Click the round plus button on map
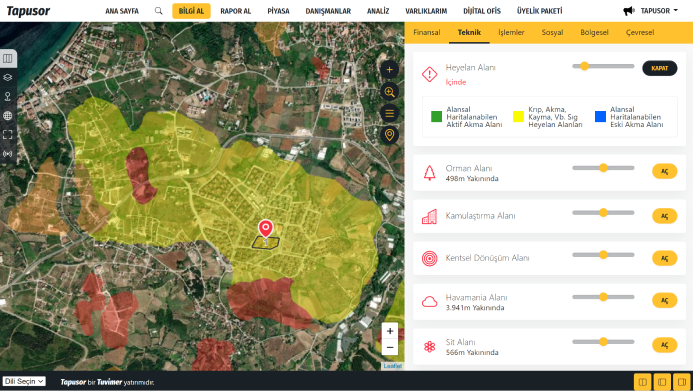This screenshot has width=693, height=391. [x=389, y=69]
